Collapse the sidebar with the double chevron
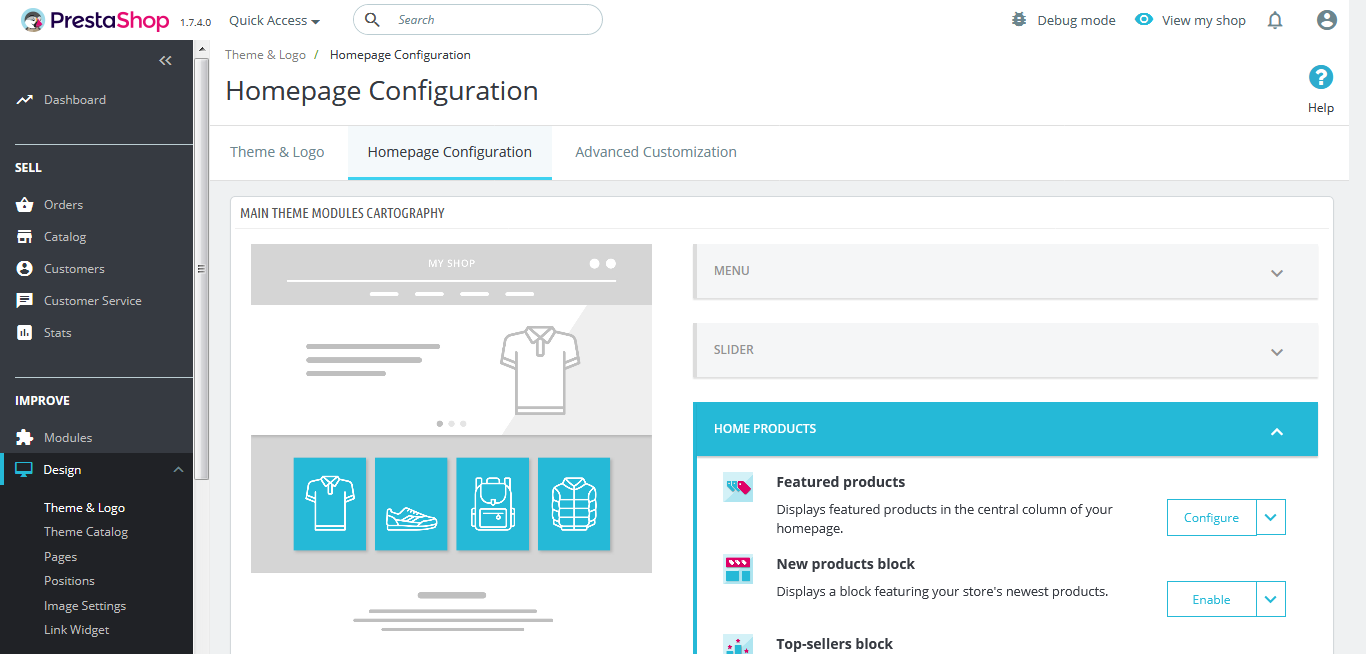Image resolution: width=1366 pixels, height=654 pixels. 166,61
